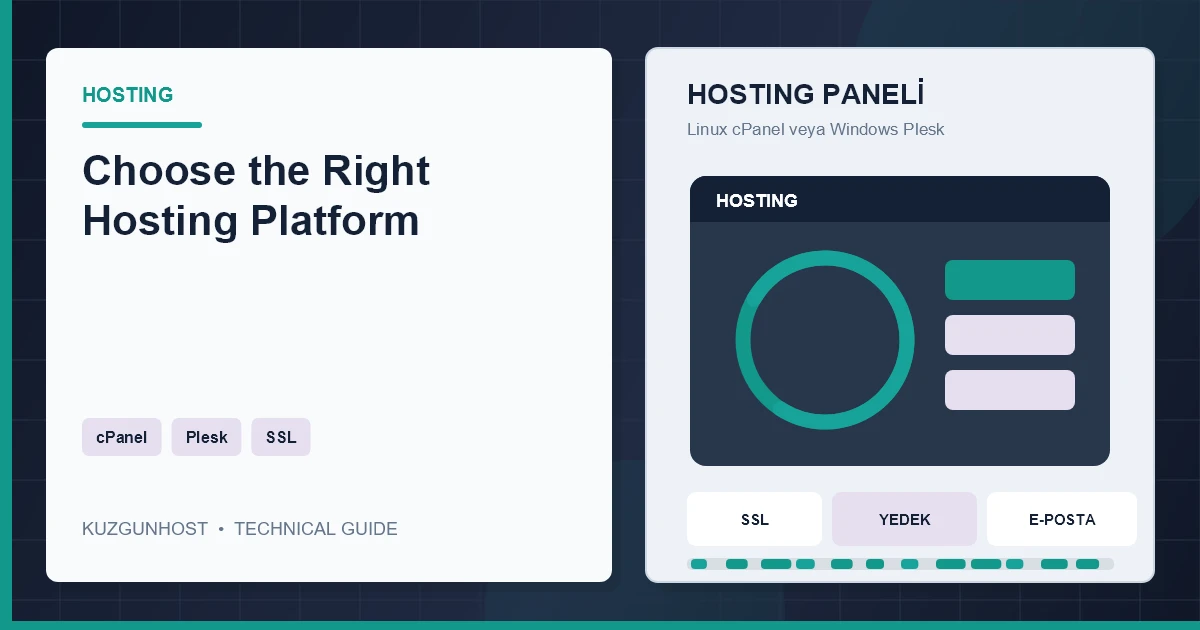Click the 'Choose the Right Hosting Platform' headline
This screenshot has height=630, width=1200.
point(256,196)
